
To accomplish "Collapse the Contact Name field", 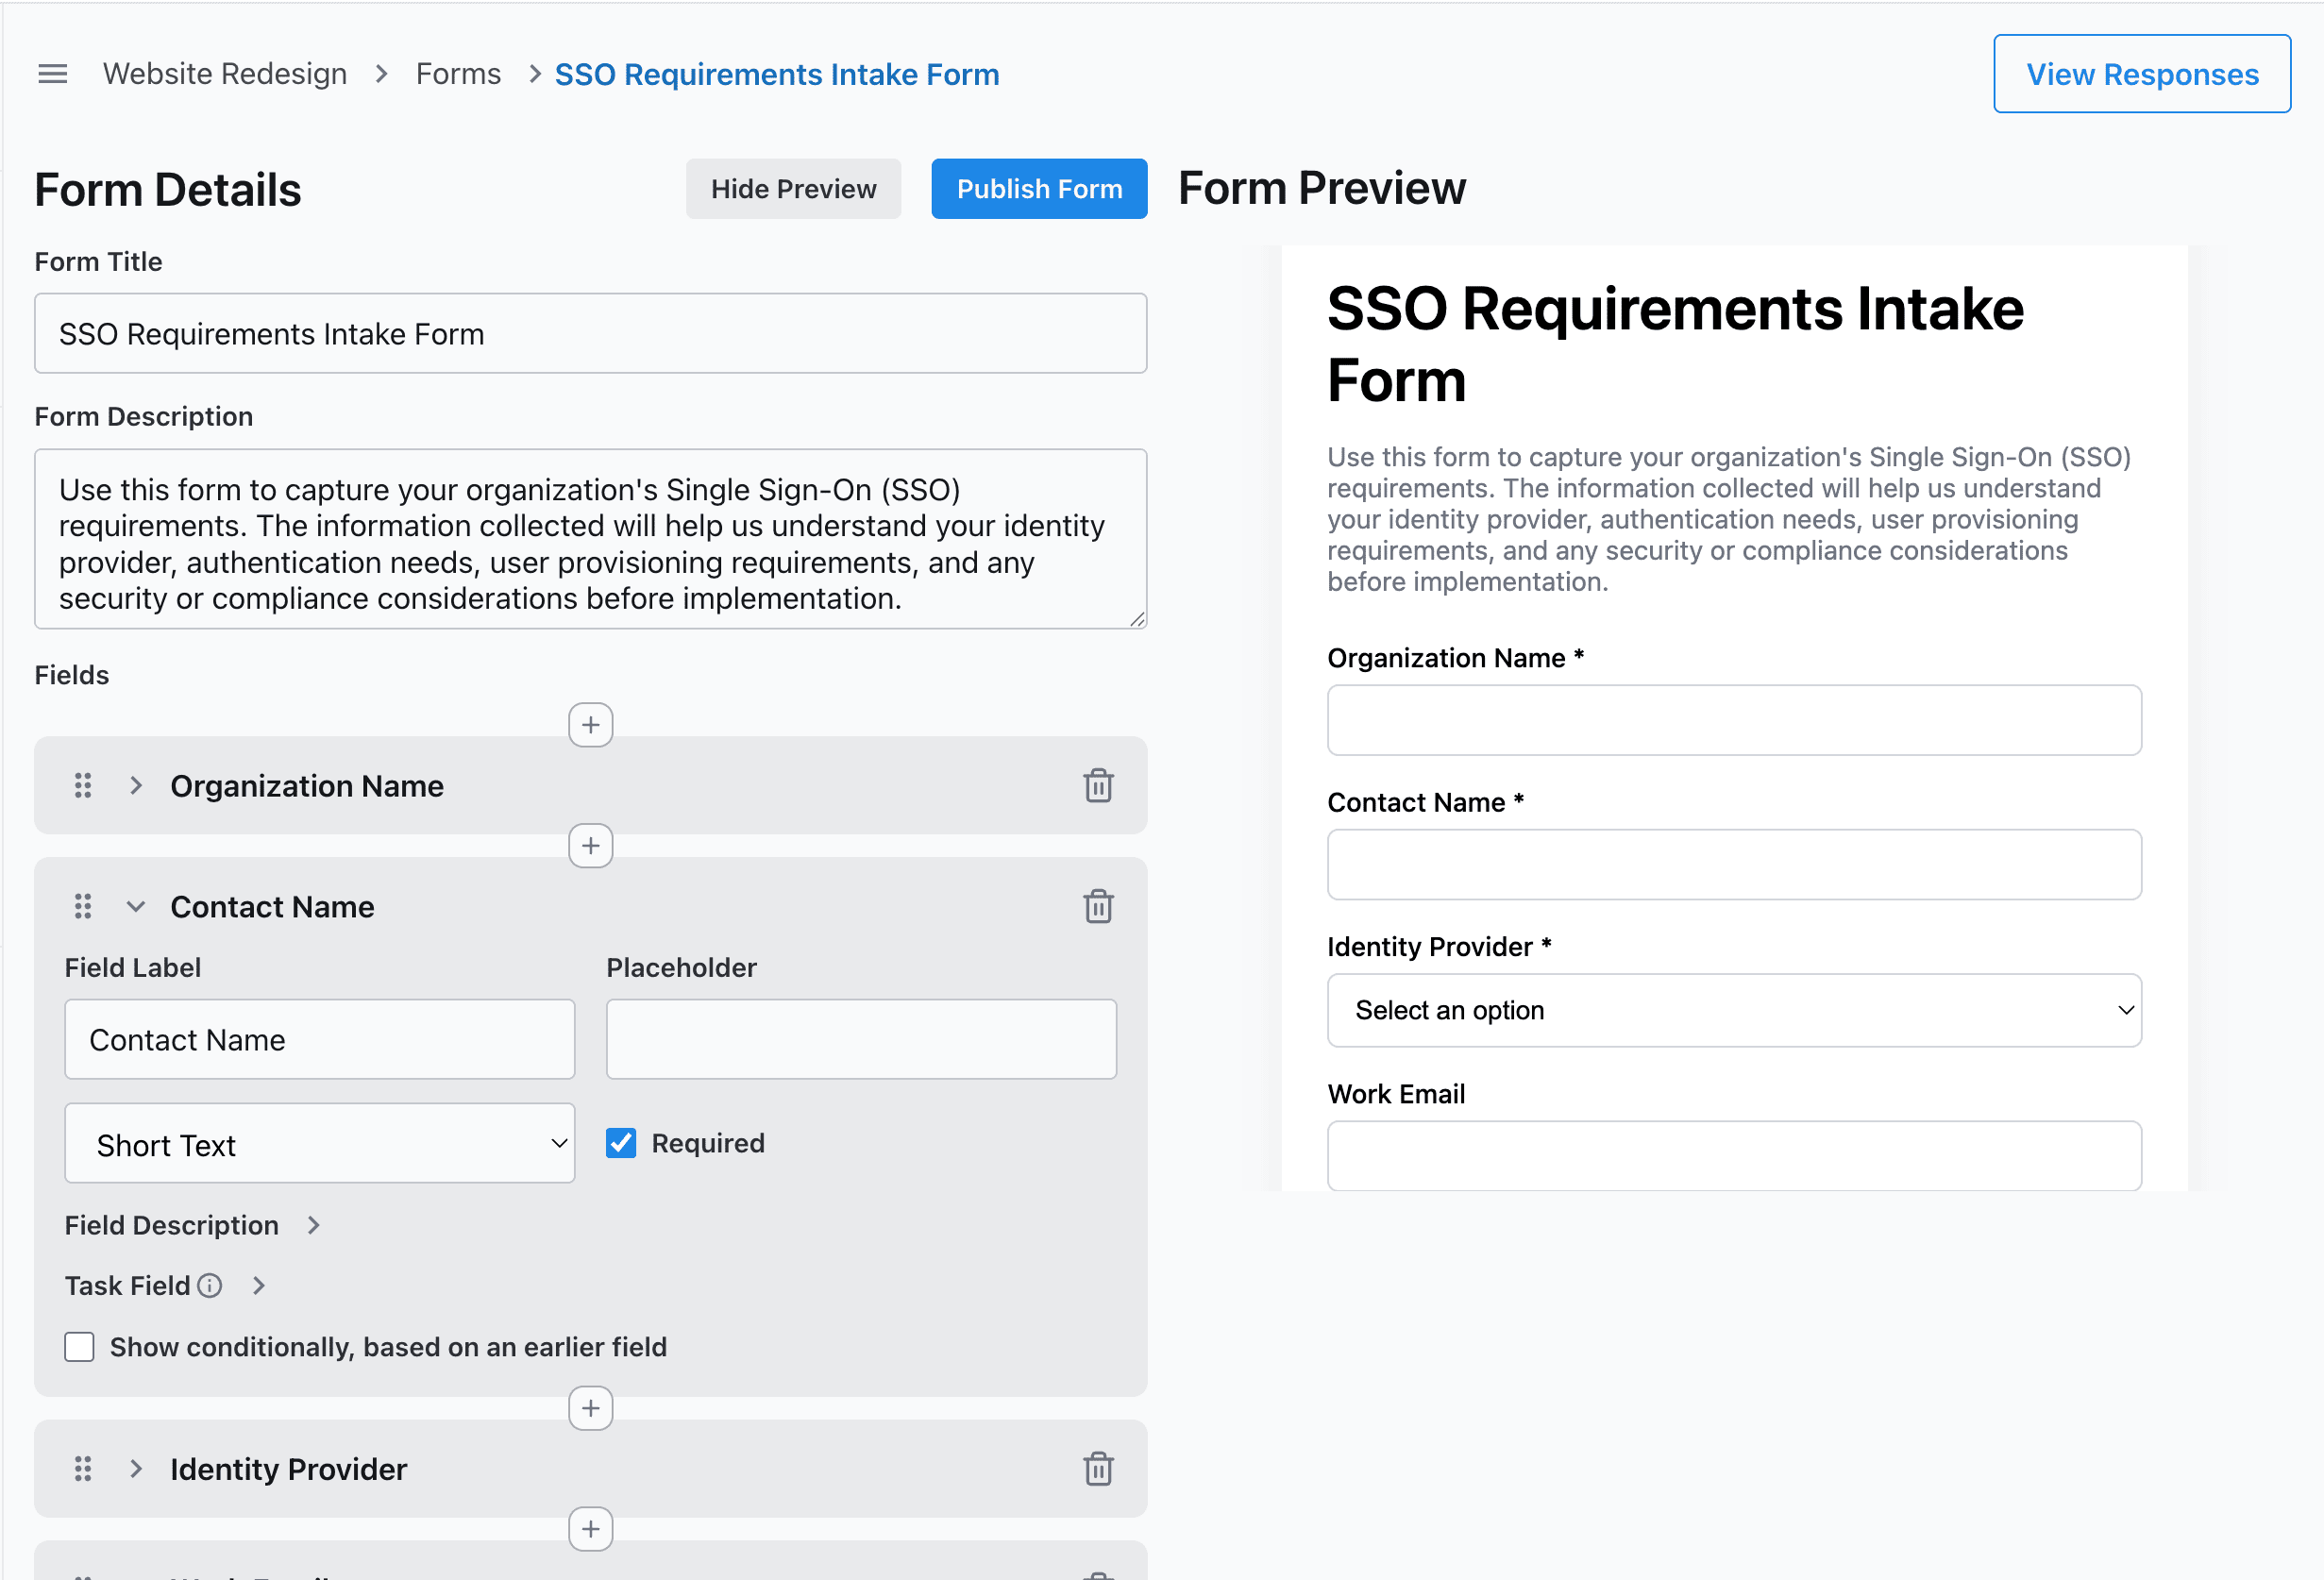I will (136, 906).
